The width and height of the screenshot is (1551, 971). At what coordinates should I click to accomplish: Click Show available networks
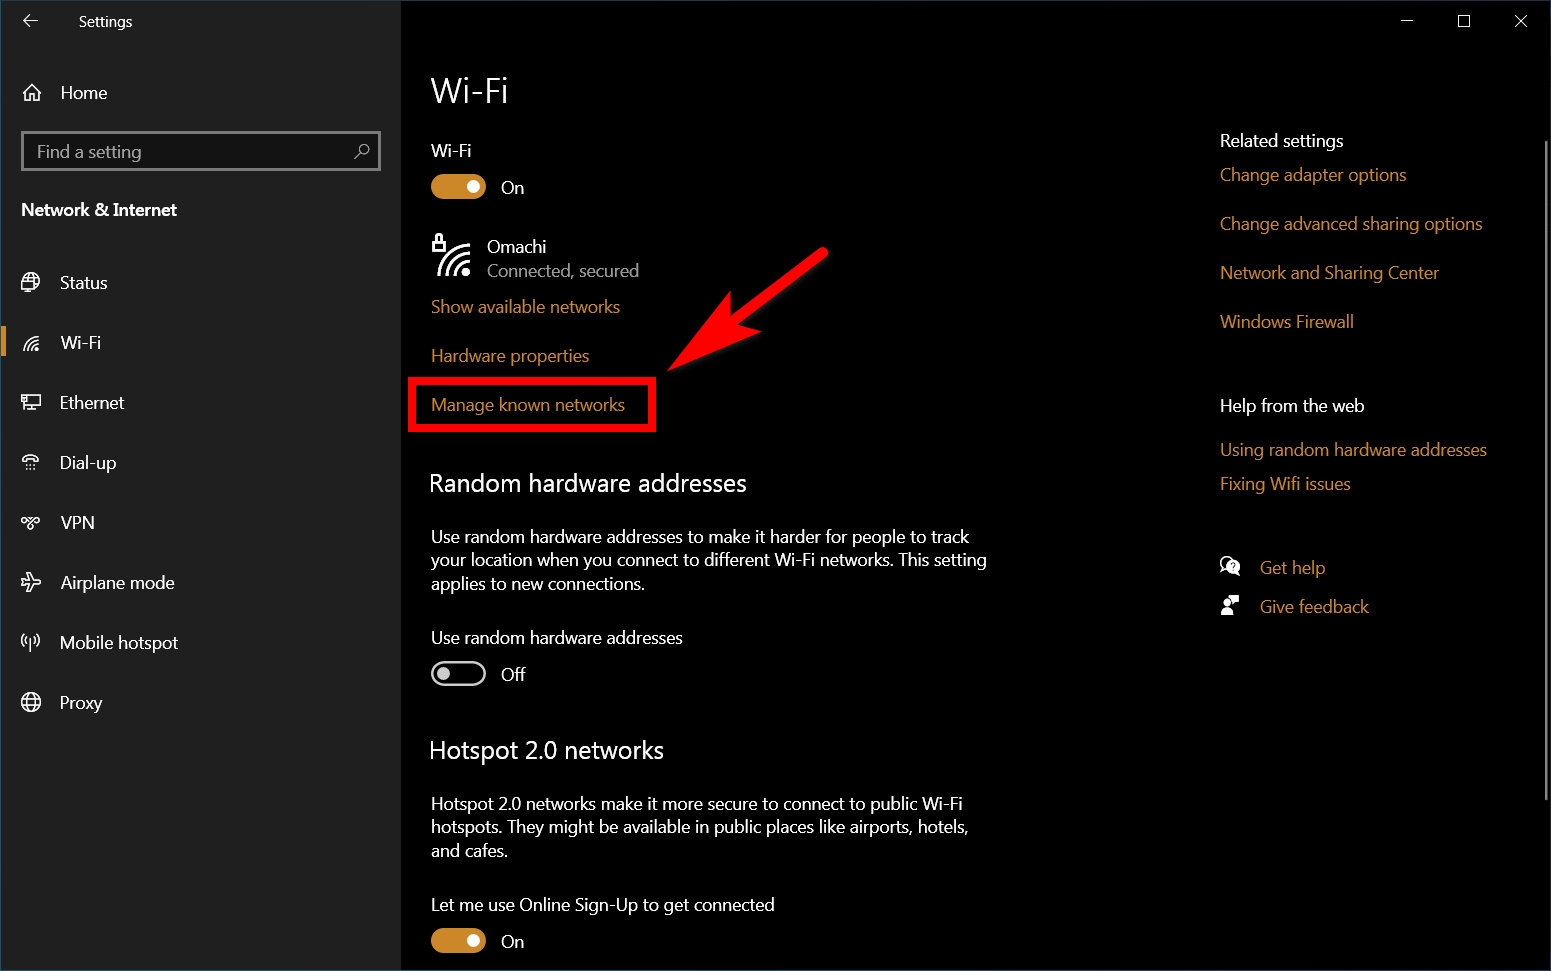pos(525,306)
